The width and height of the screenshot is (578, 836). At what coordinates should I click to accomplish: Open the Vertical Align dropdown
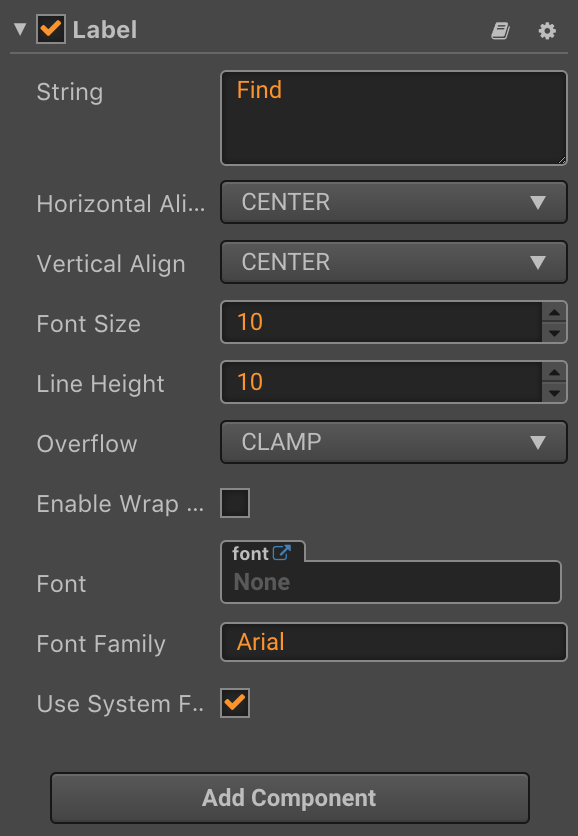pyautogui.click(x=393, y=262)
